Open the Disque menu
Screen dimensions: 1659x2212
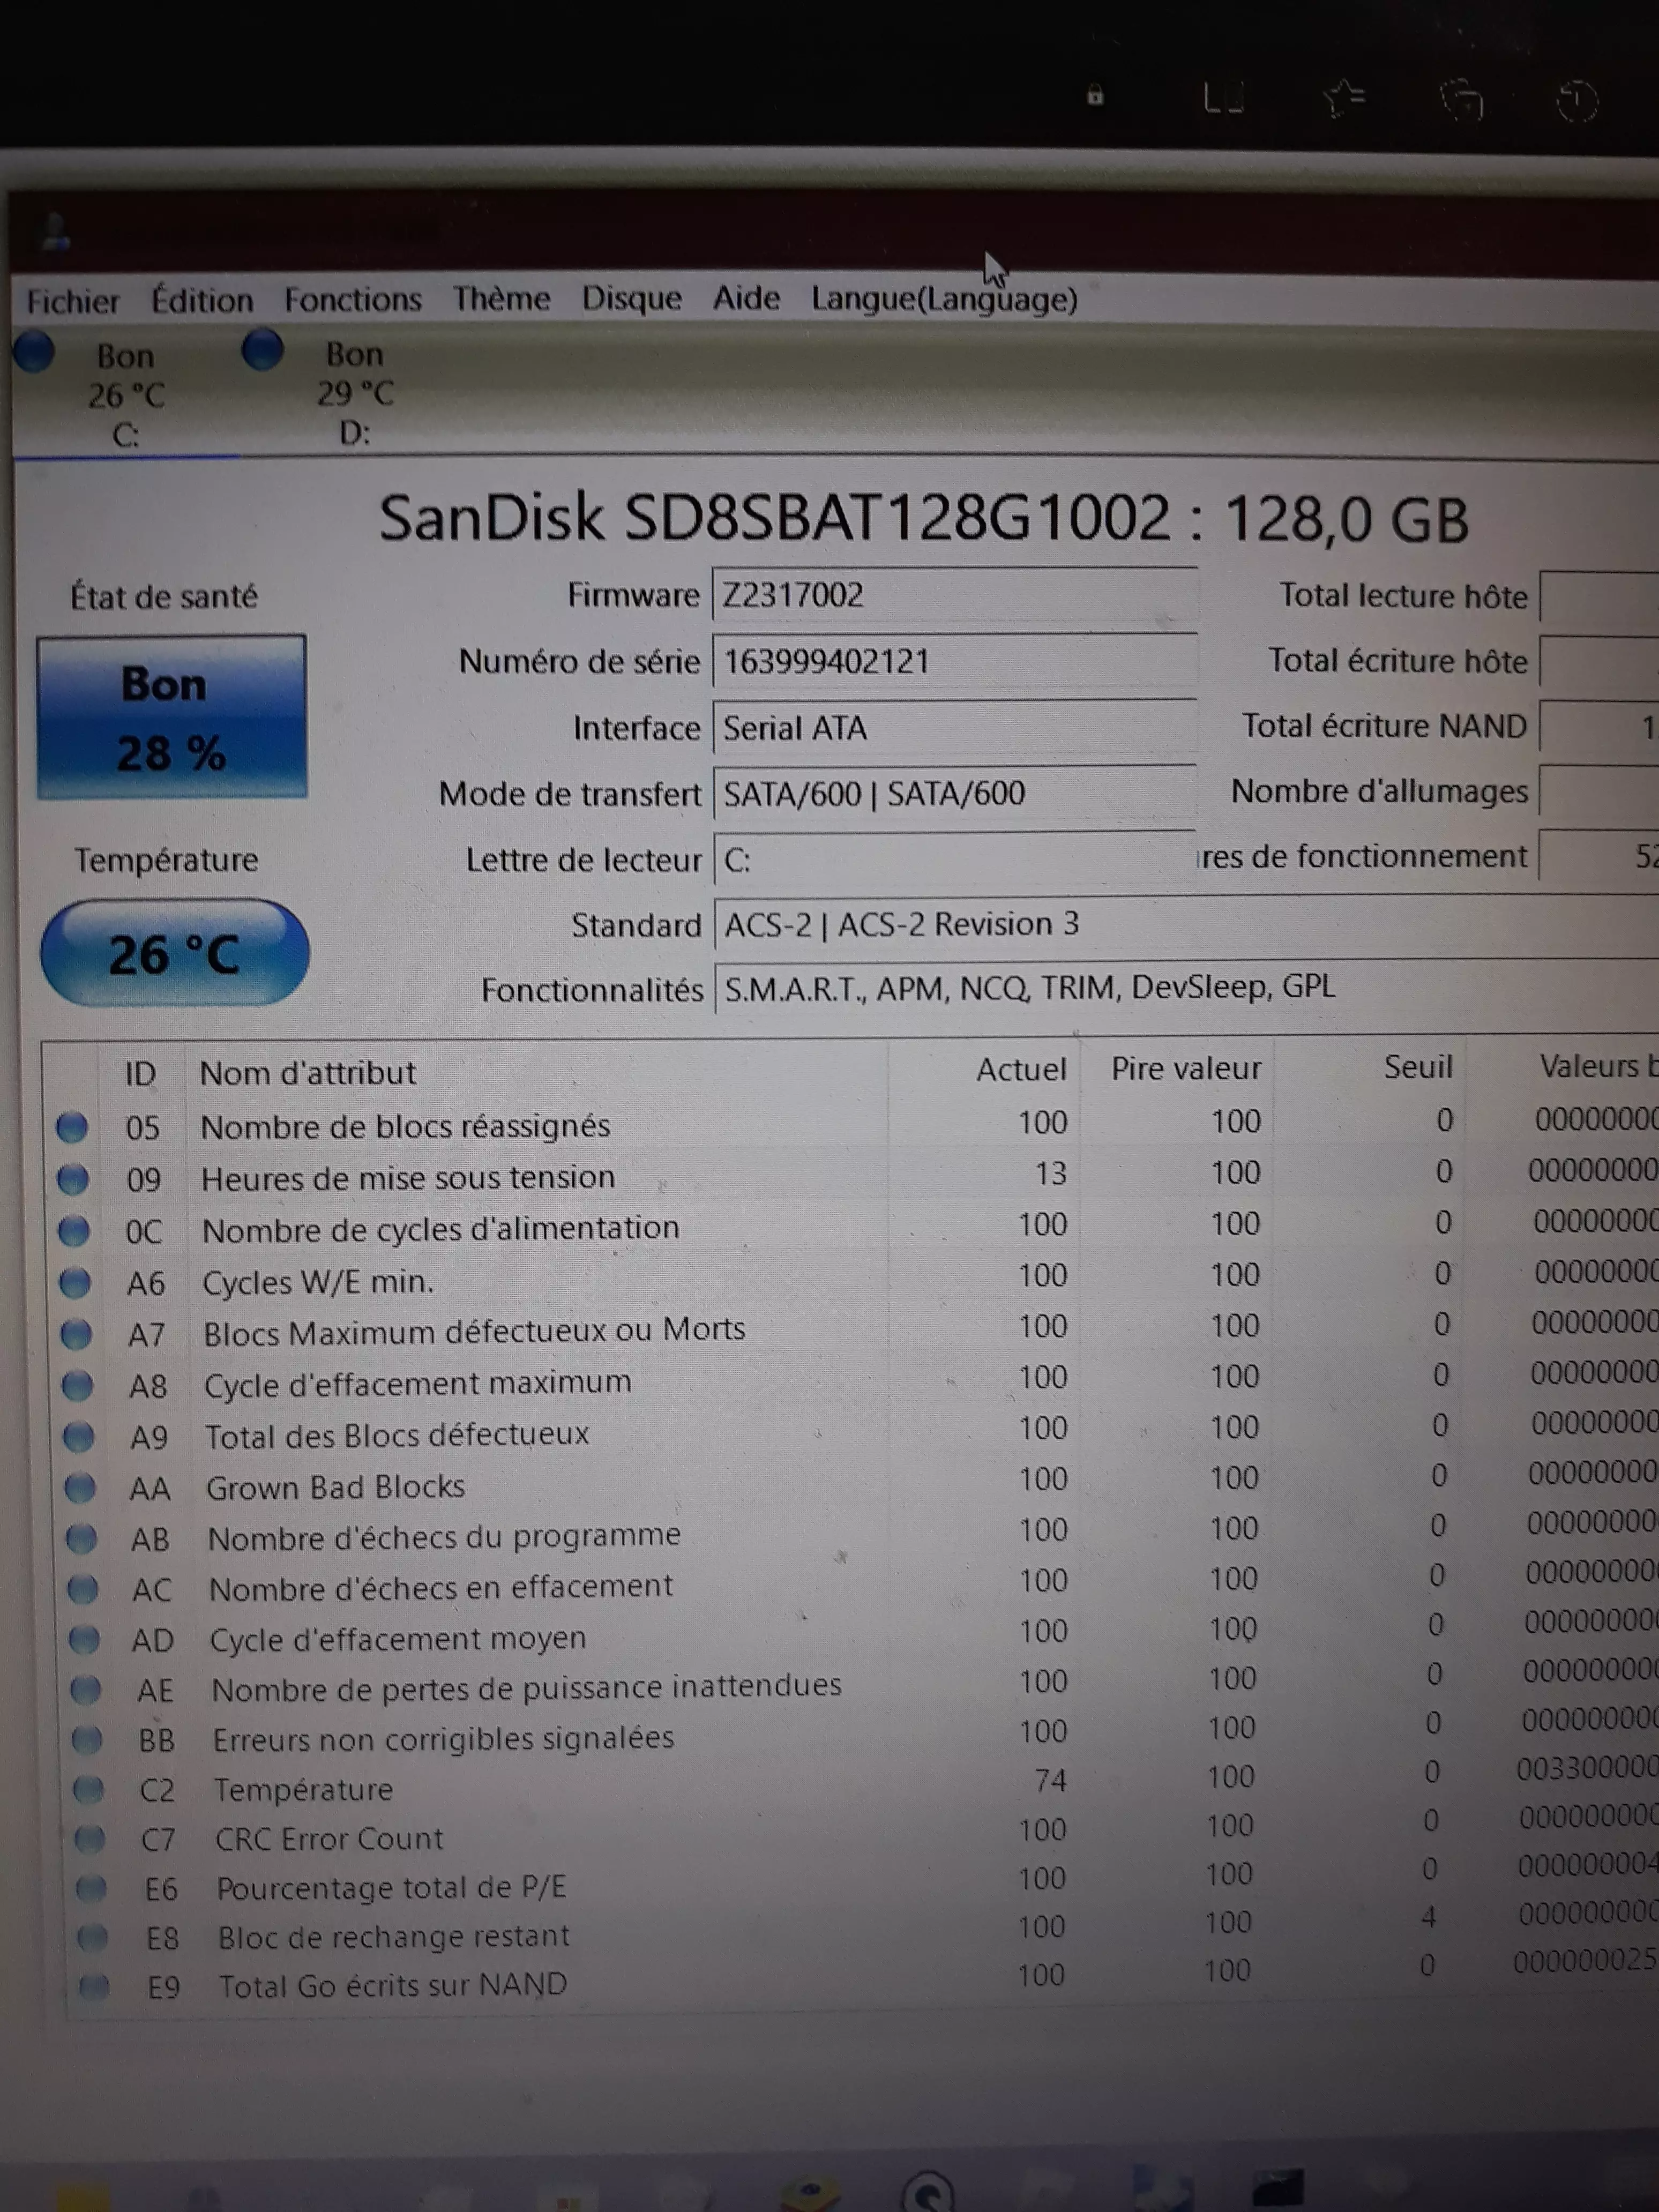coord(631,298)
